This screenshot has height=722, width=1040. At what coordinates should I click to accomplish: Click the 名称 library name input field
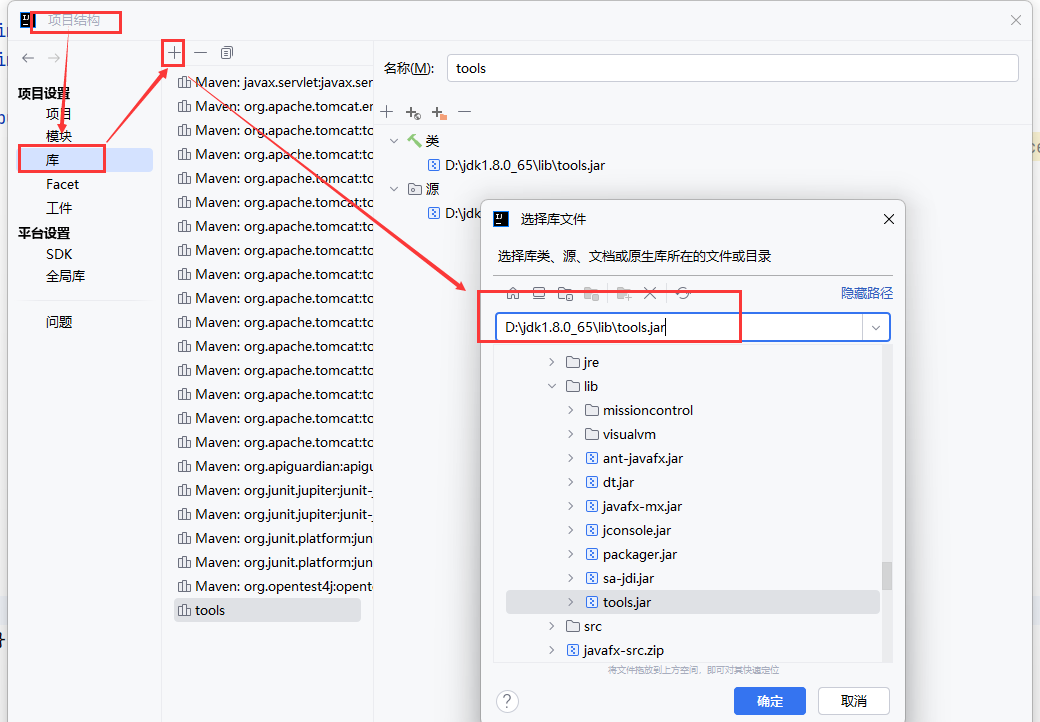[732, 68]
